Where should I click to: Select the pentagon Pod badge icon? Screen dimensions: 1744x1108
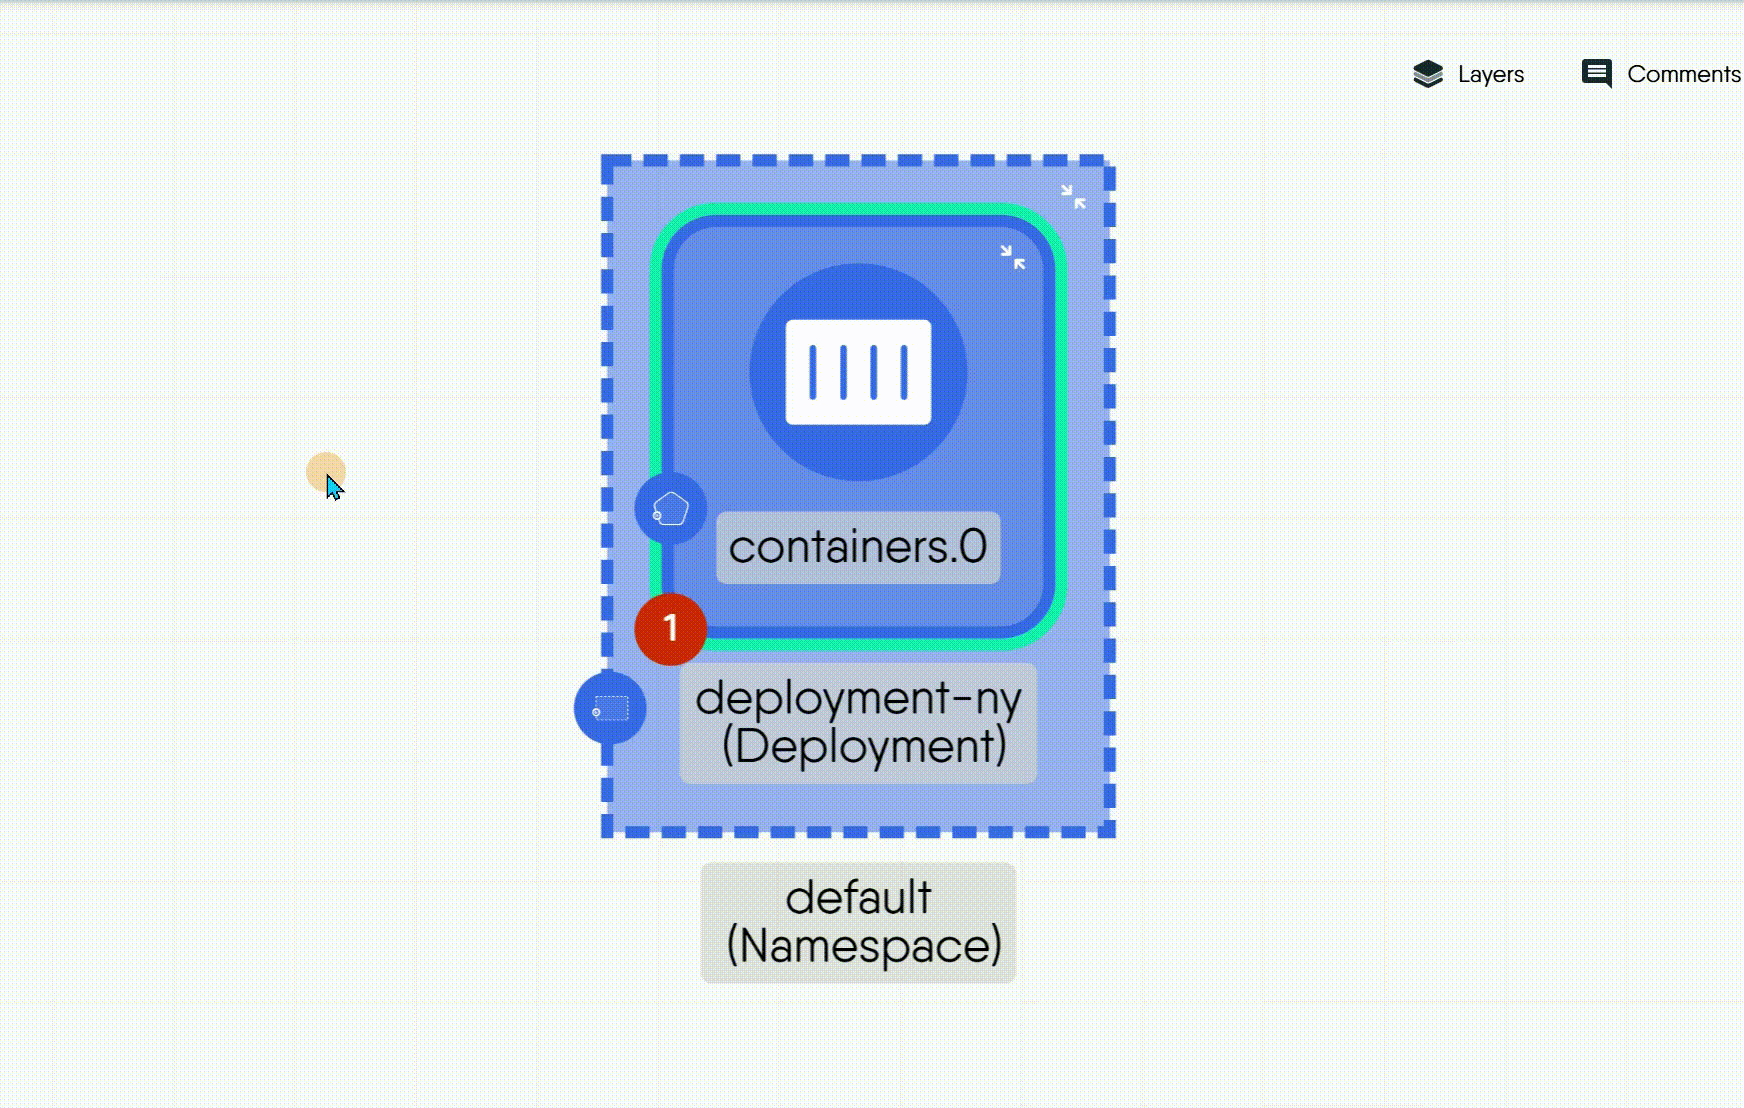pyautogui.click(x=670, y=507)
